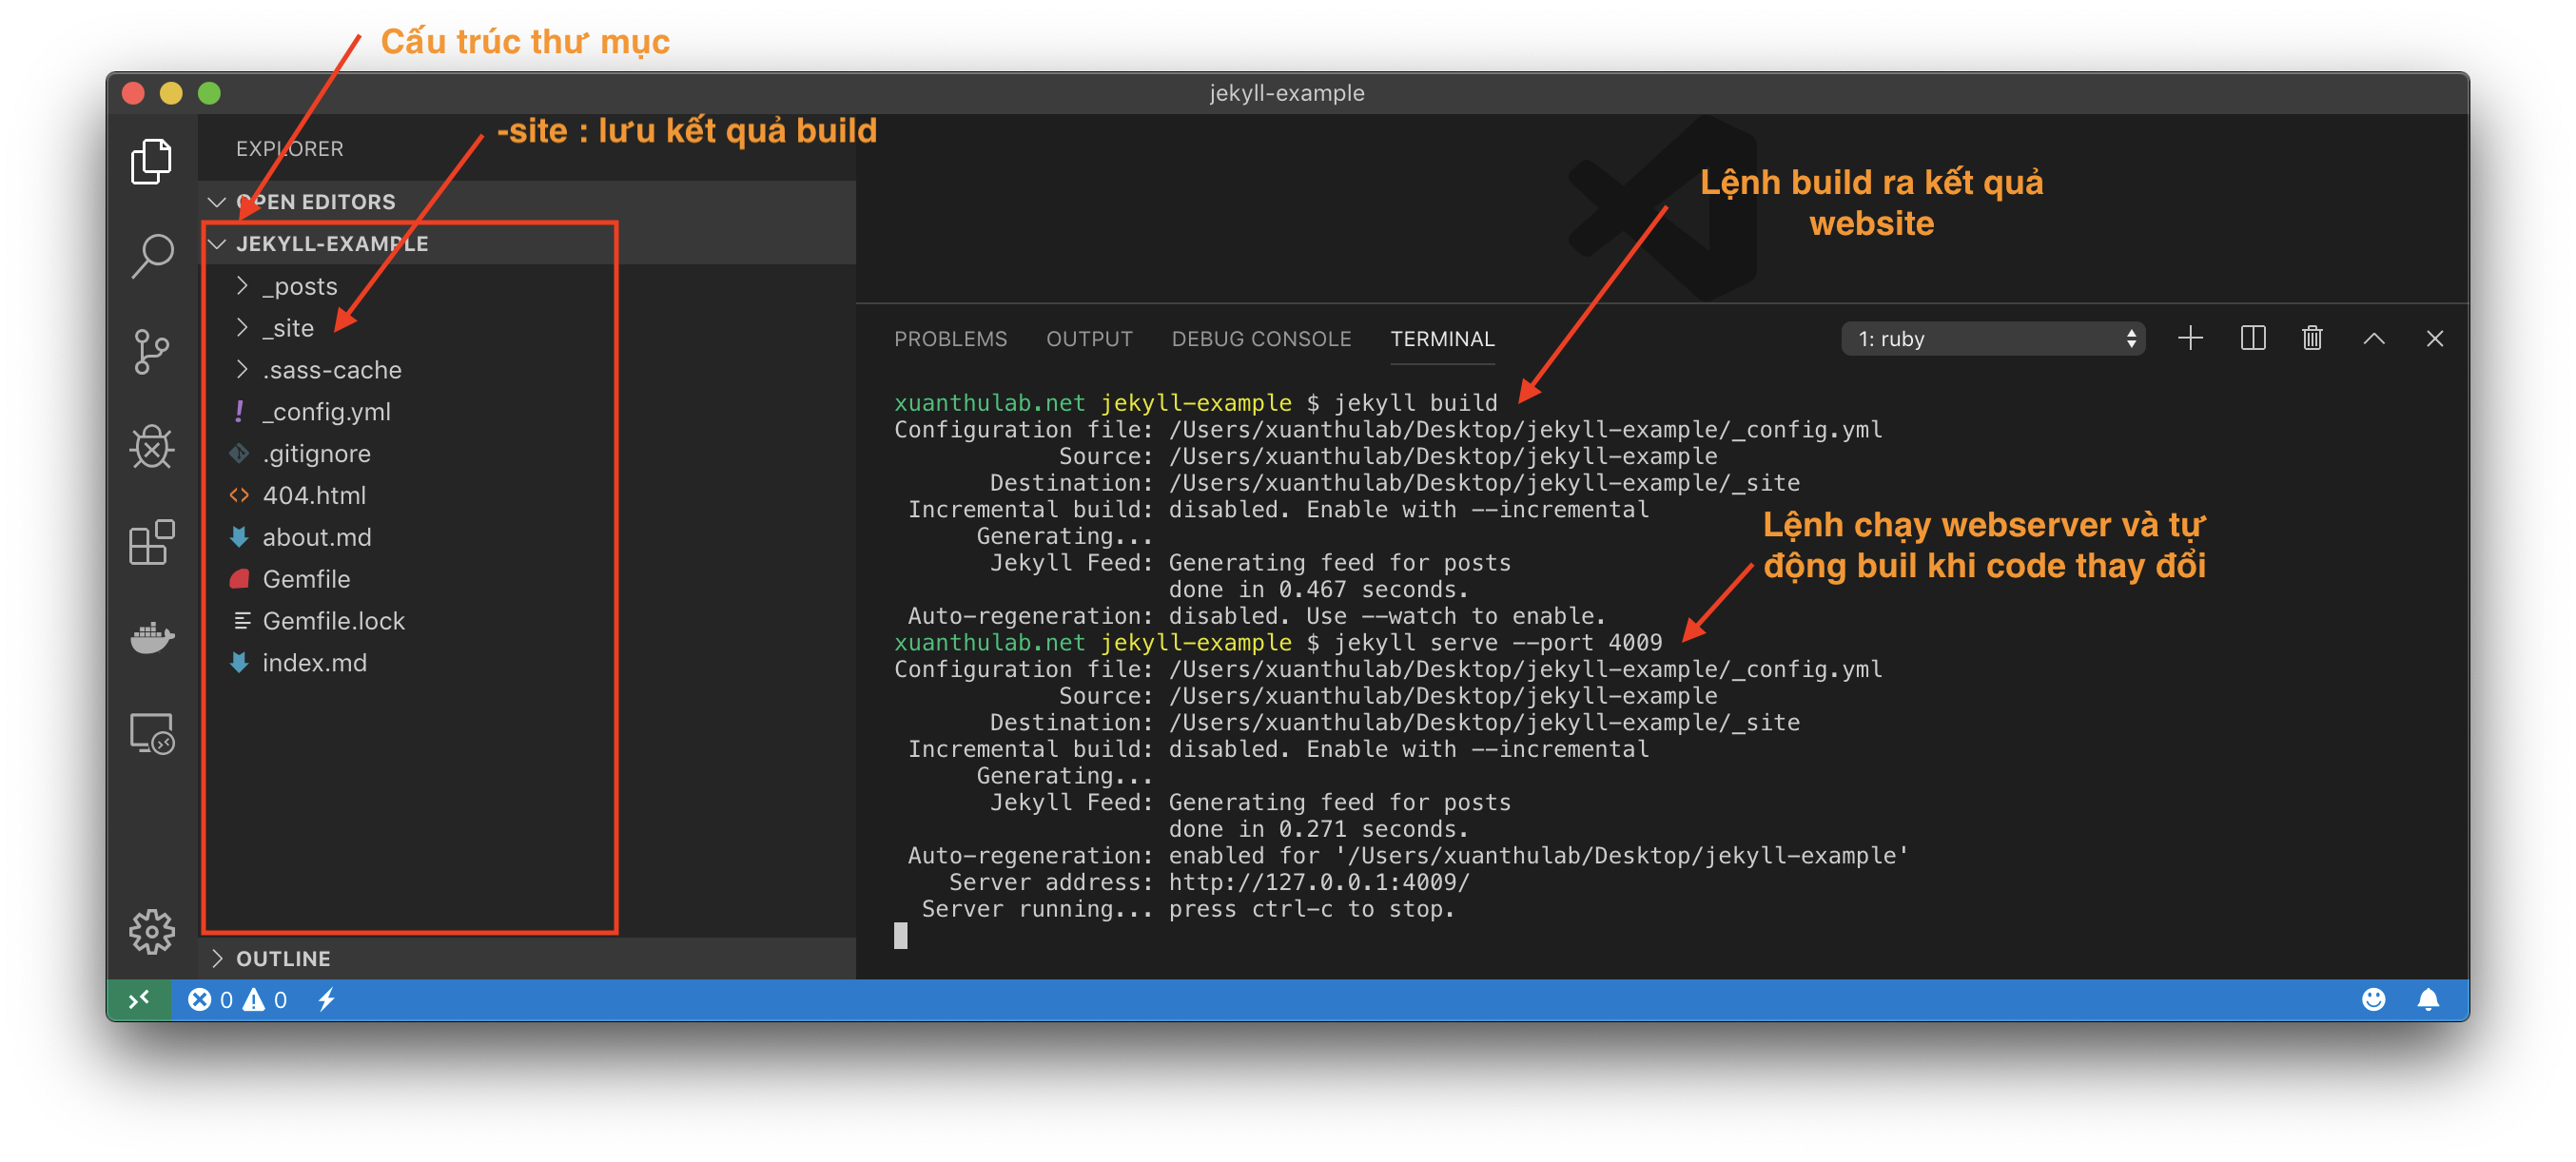The width and height of the screenshot is (2576, 1162).
Task: Click errors and warnings status indicator
Action: point(238,1000)
